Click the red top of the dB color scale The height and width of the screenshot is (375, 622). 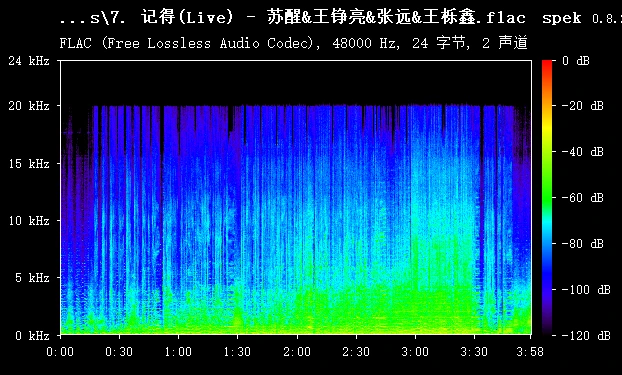(x=547, y=64)
